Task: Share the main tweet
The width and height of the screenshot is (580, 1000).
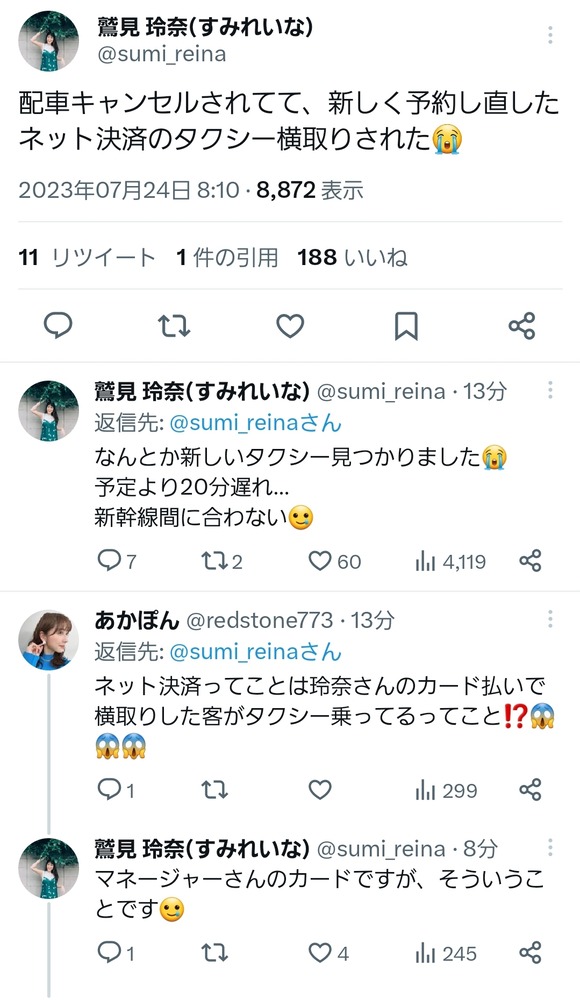Action: (x=519, y=326)
